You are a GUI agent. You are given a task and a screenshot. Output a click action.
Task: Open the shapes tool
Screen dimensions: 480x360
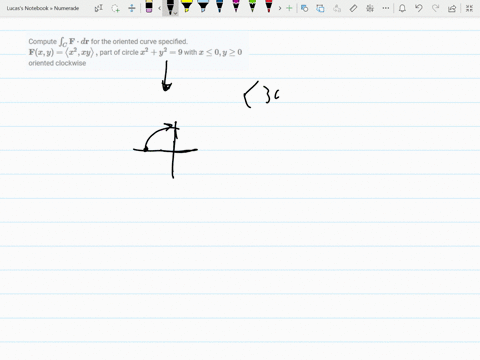[304, 8]
